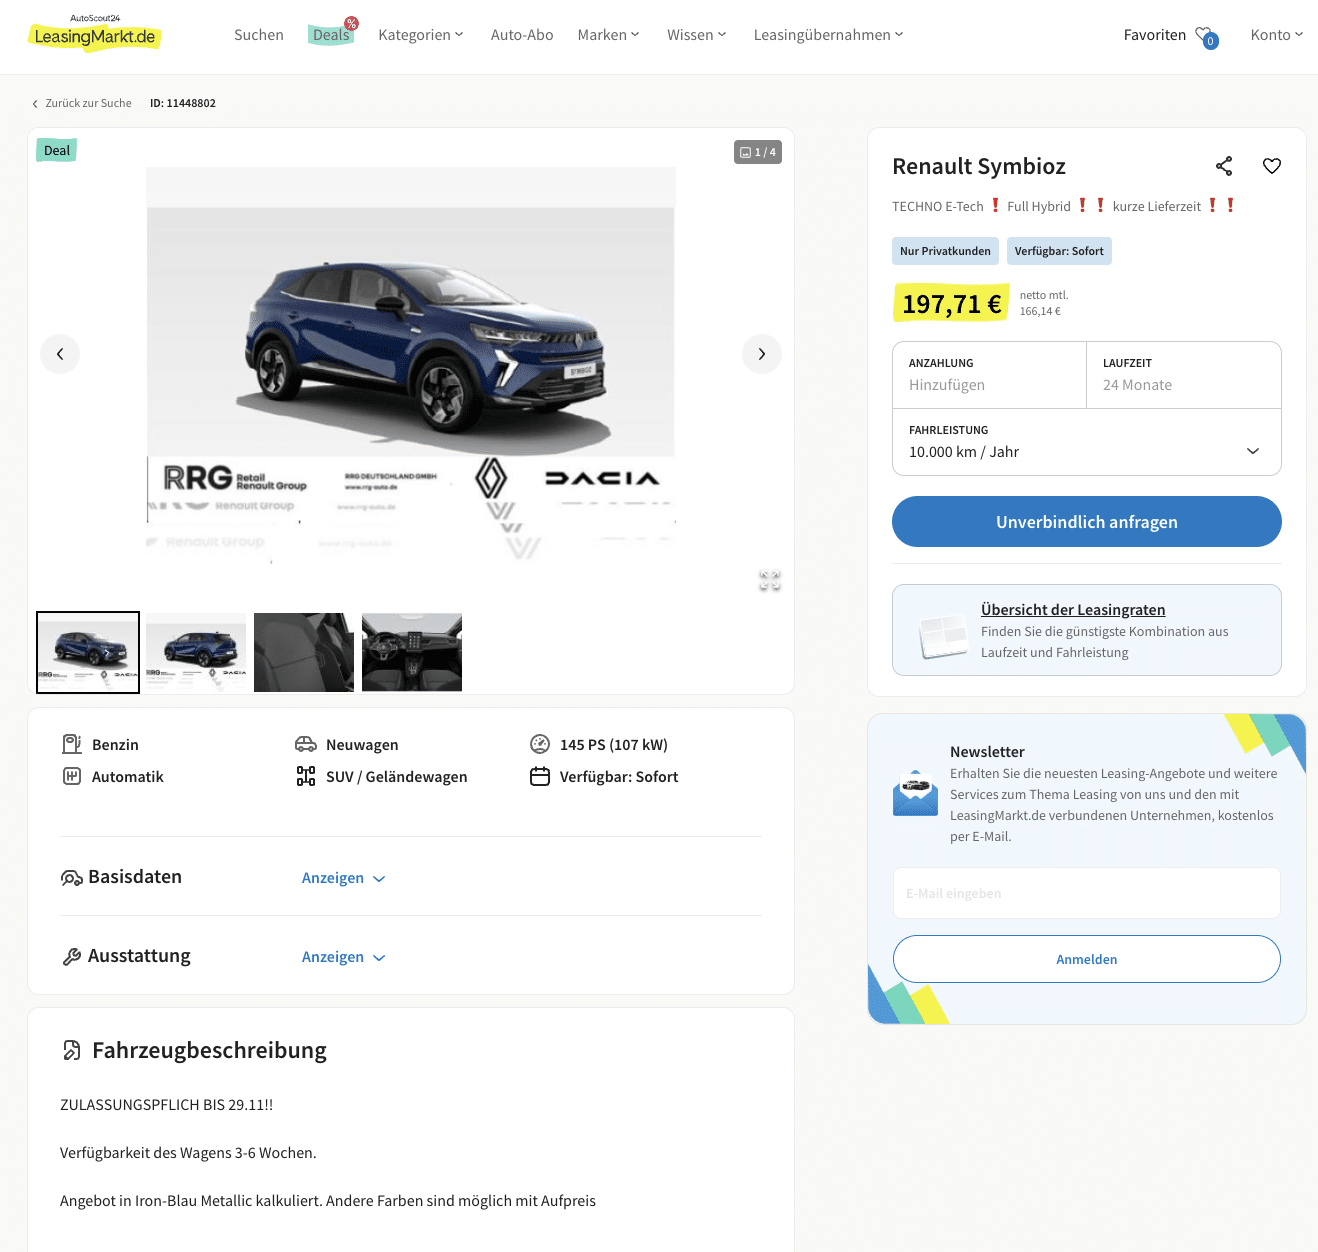
Task: Click the newsletter envelope icon
Action: (x=915, y=793)
